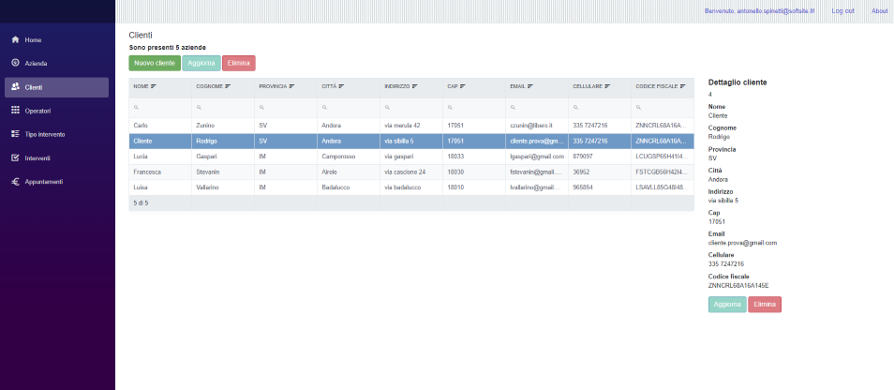This screenshot has width=894, height=390.
Task: Open the About link
Action: click(879, 11)
